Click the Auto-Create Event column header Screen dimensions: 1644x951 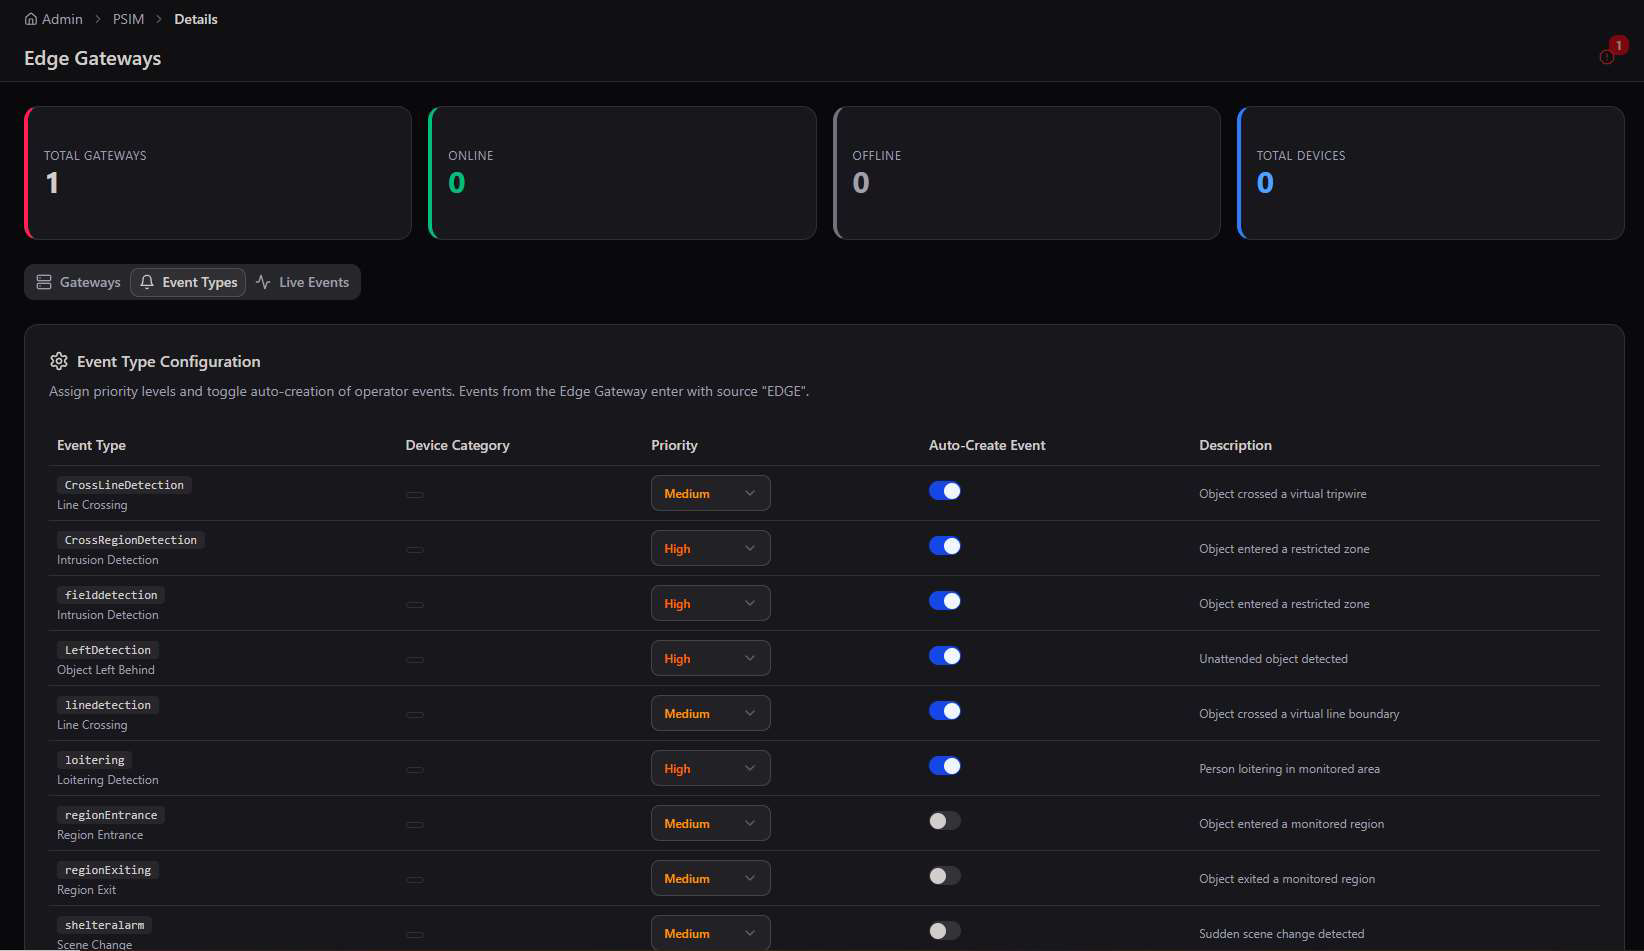tap(987, 445)
